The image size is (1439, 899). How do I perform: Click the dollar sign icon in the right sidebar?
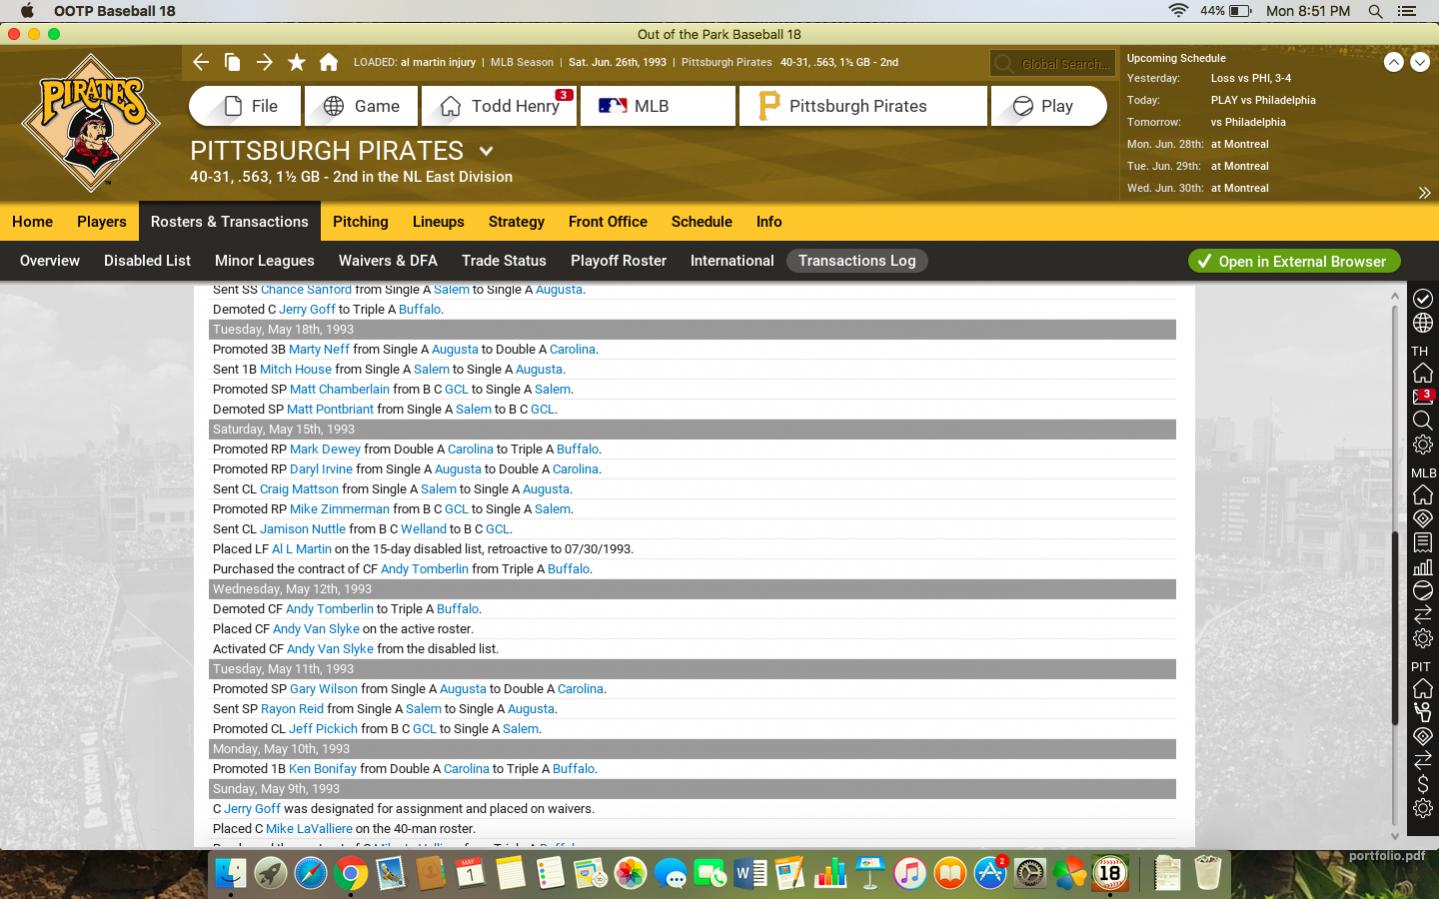(x=1422, y=784)
